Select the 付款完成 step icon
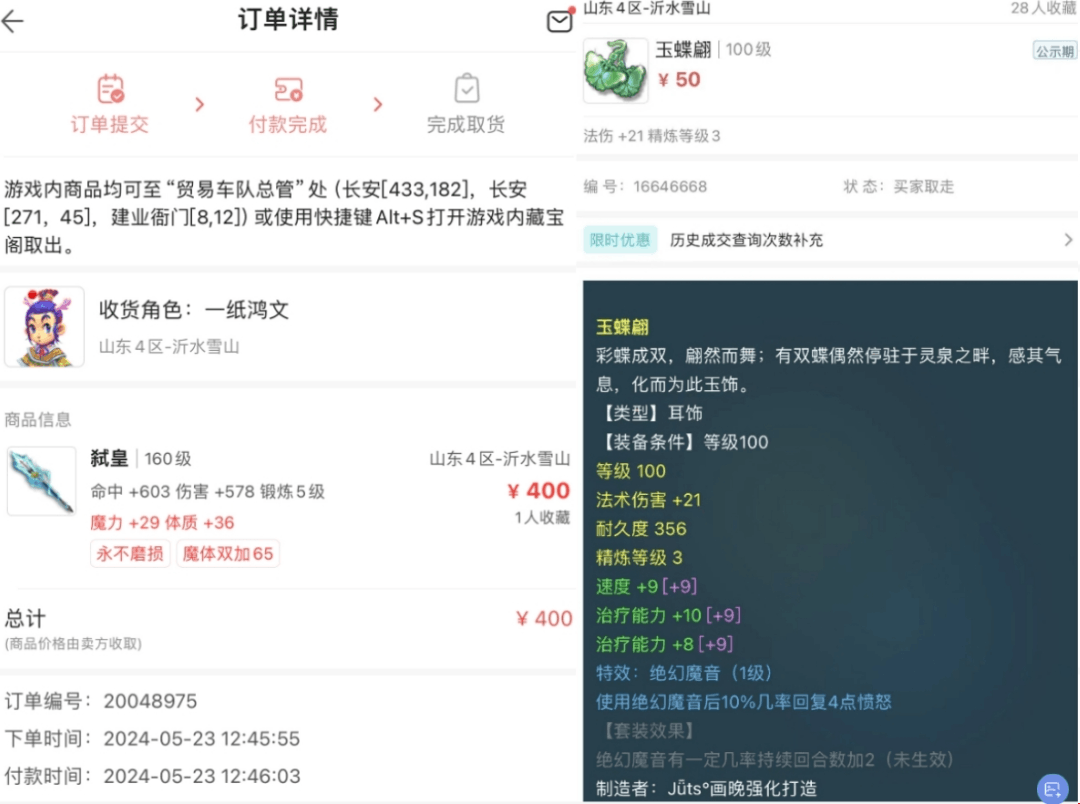This screenshot has width=1080, height=804. [288, 89]
